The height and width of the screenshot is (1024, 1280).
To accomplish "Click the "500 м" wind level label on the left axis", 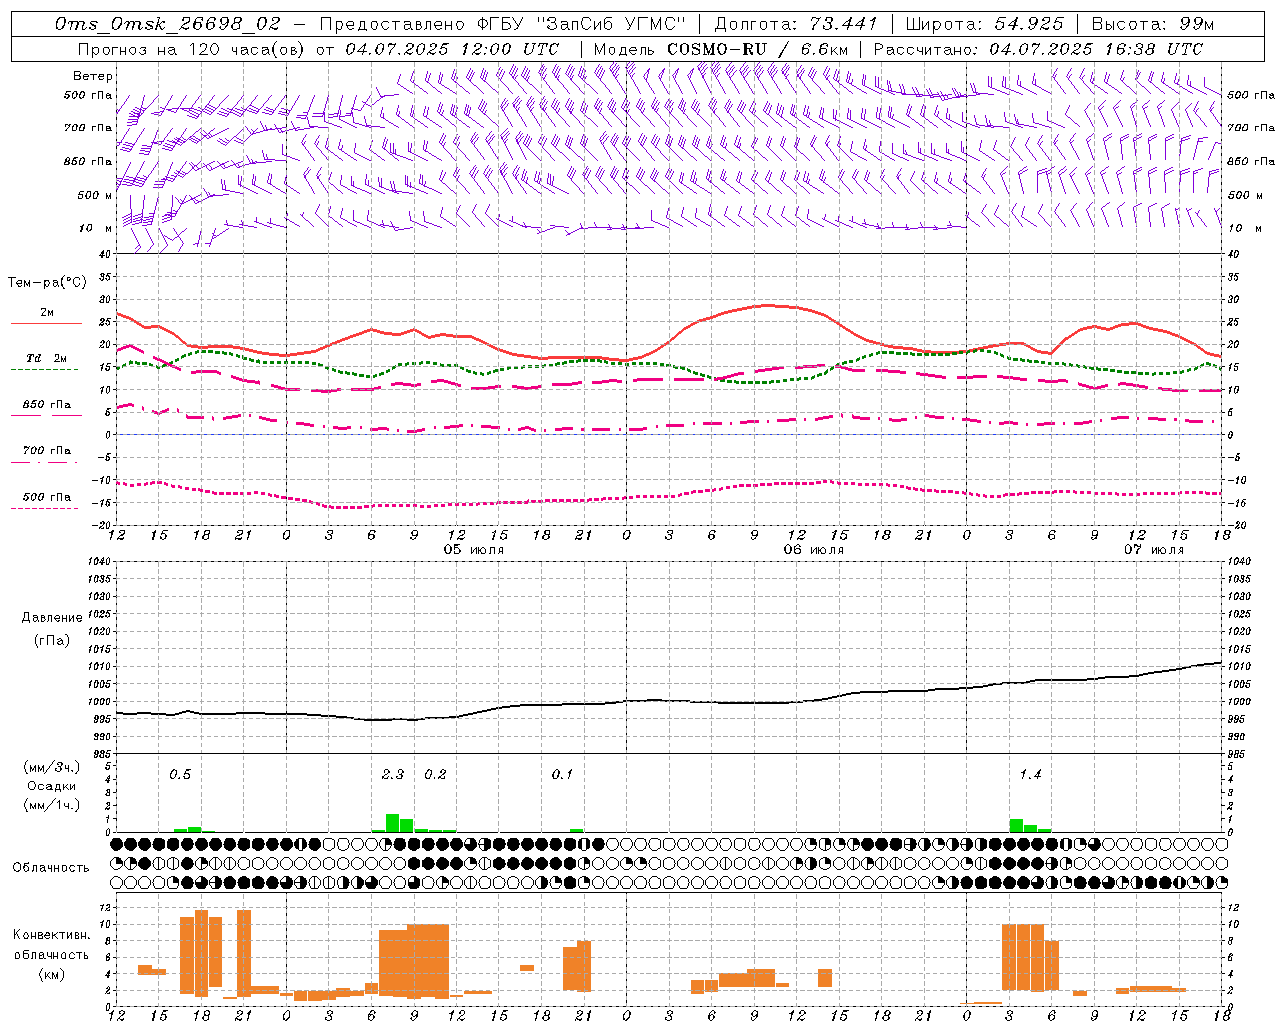I will click(x=95, y=195).
